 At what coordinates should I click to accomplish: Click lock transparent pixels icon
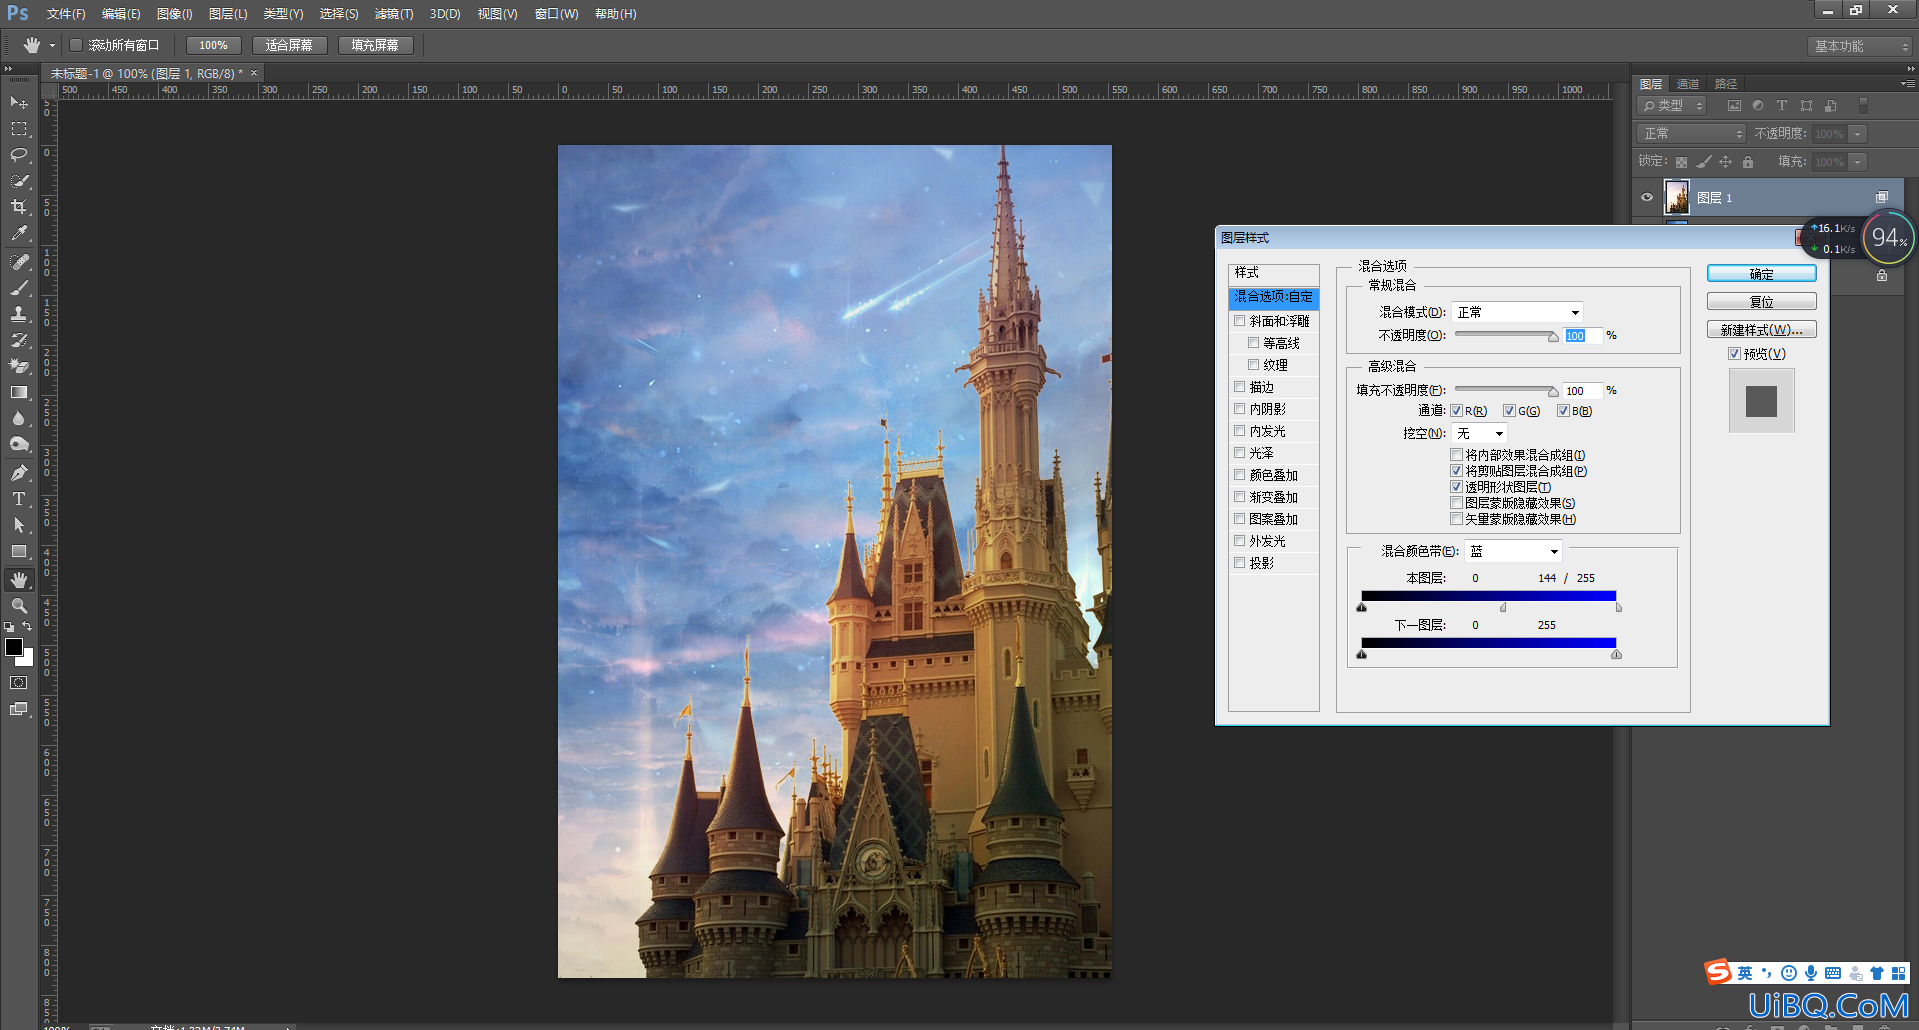(x=1681, y=162)
